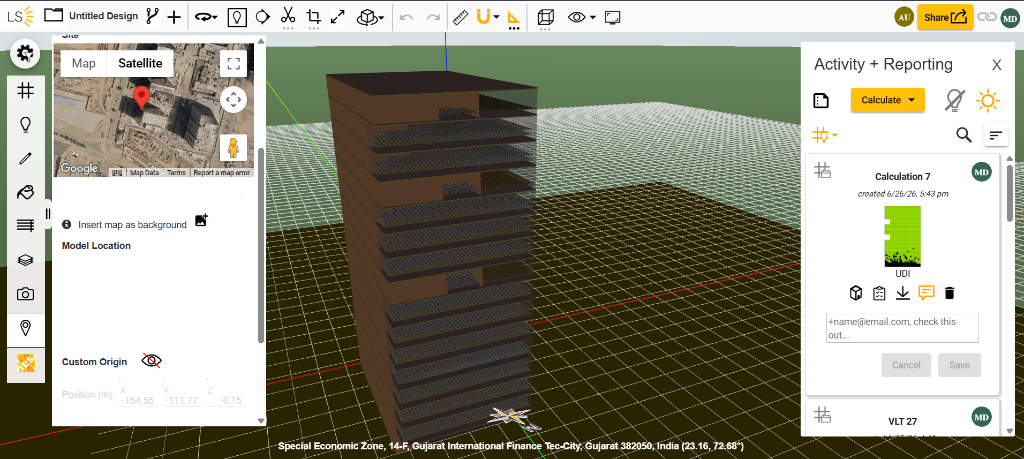Redo the last action
The width and height of the screenshot is (1024, 459).
point(433,18)
